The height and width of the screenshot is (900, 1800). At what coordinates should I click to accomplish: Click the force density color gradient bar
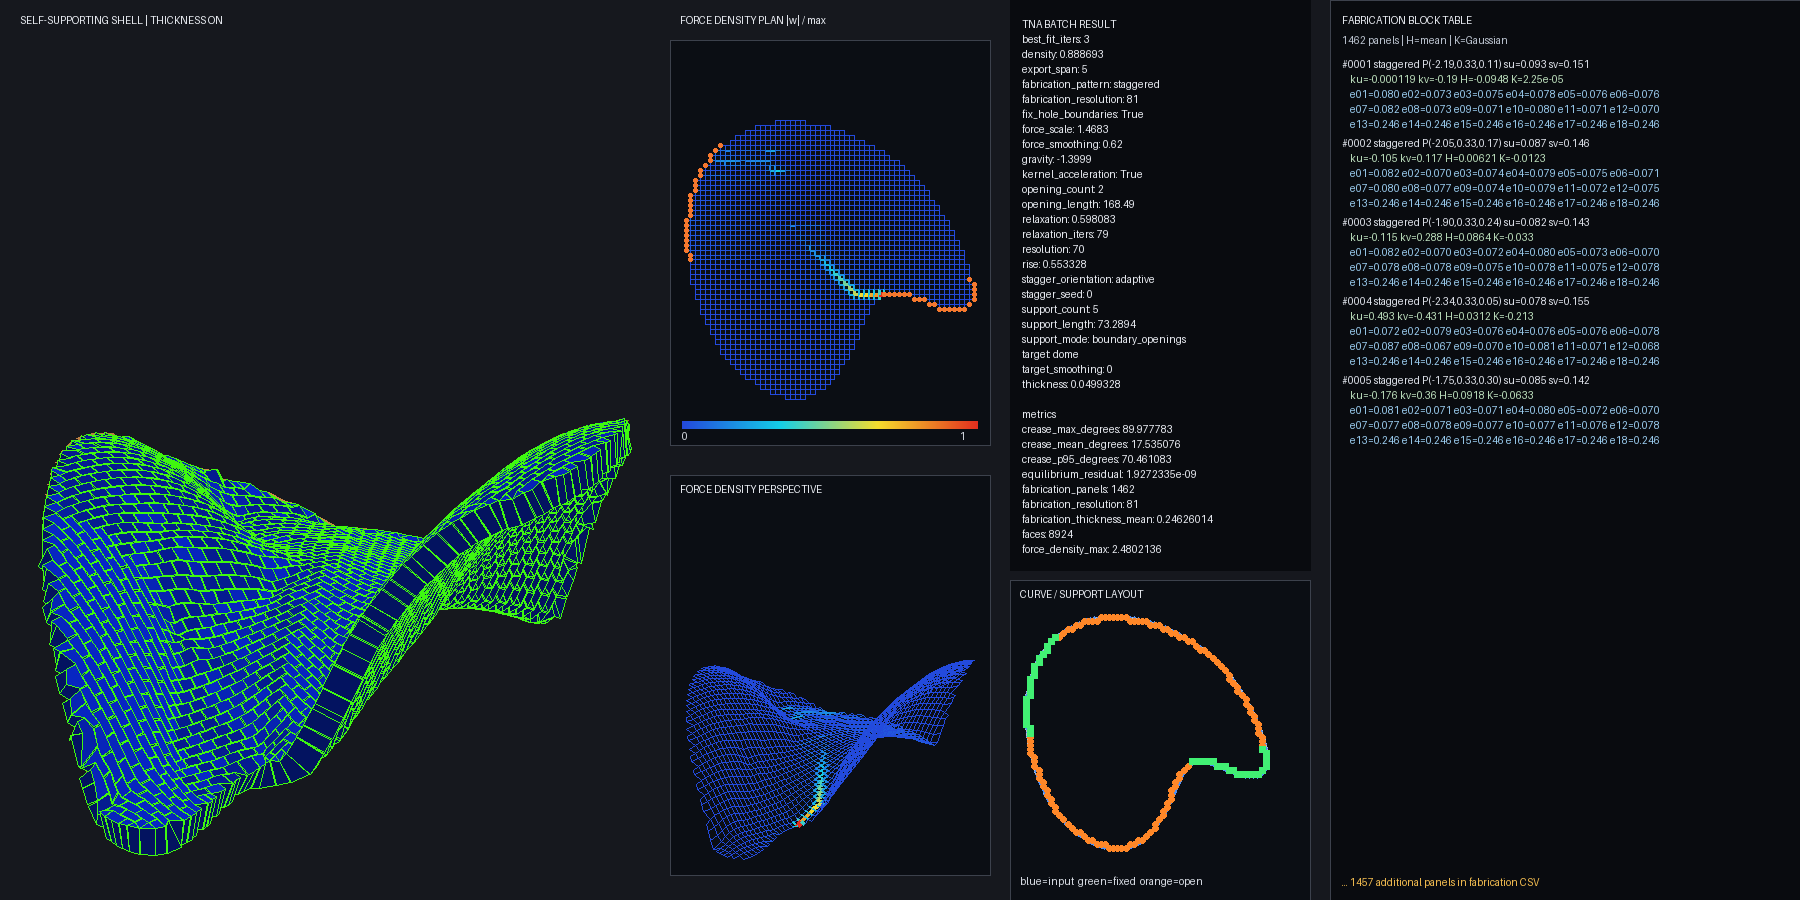pyautogui.click(x=830, y=425)
